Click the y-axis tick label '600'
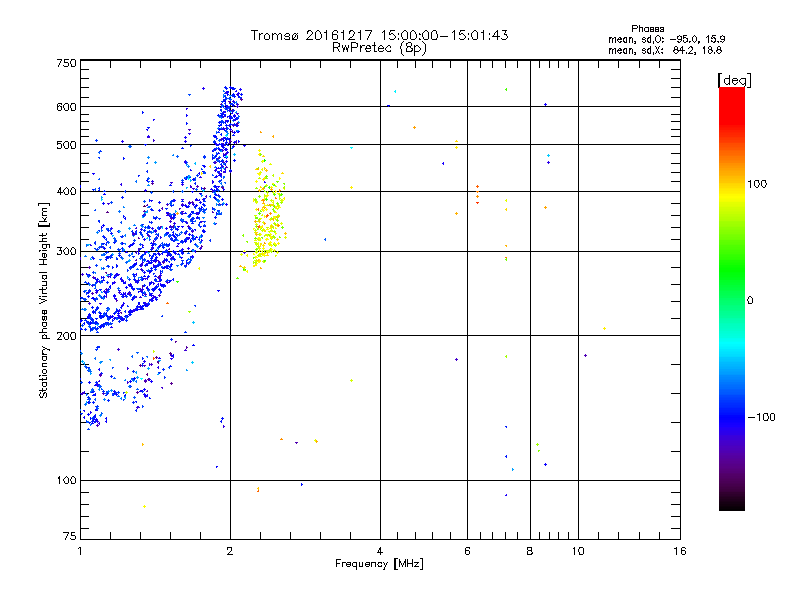 point(66,107)
